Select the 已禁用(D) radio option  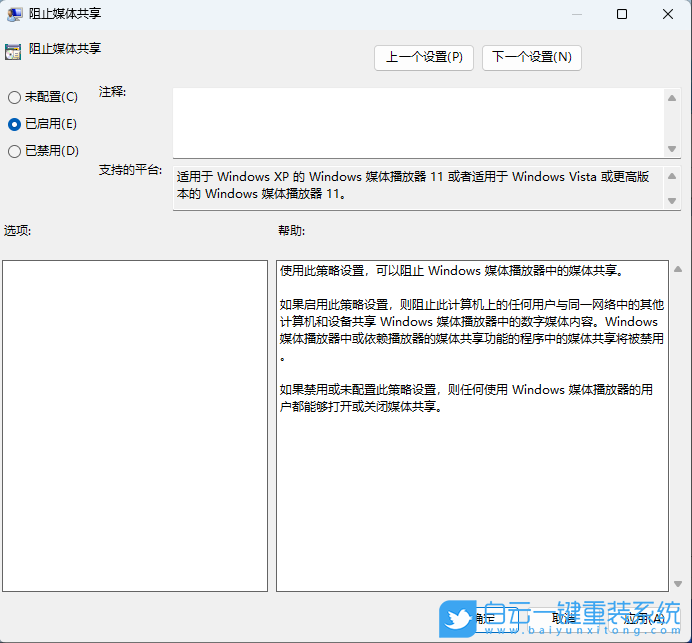tap(43, 151)
